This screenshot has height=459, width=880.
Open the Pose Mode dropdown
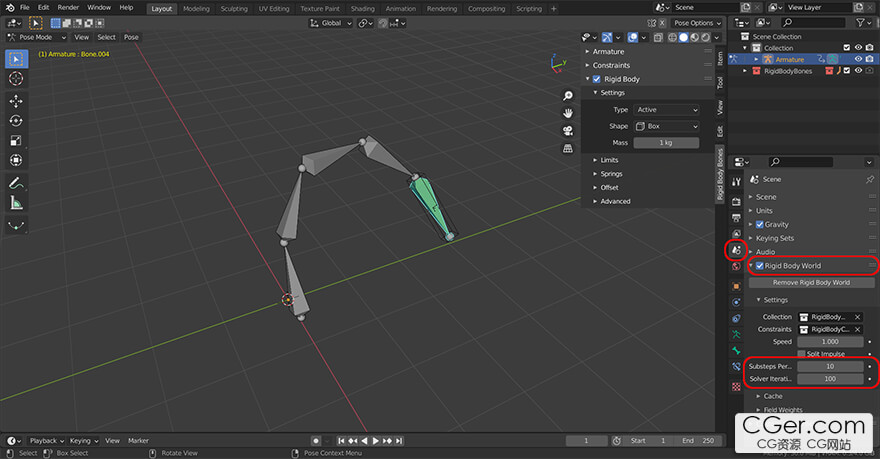(36, 37)
